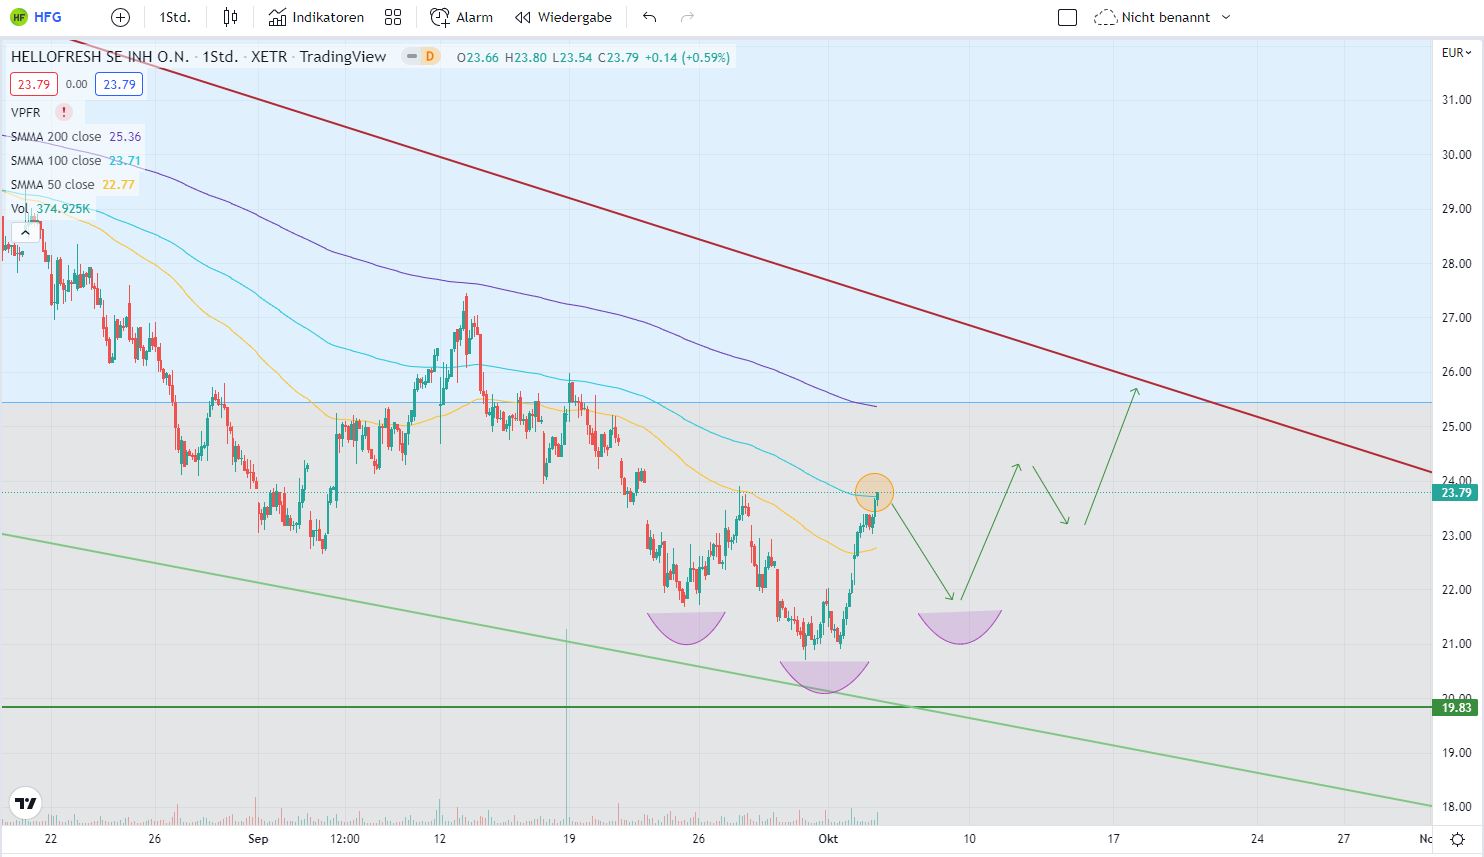
Task: Click the 19.83 horizontal line price label
Action: pos(1457,707)
